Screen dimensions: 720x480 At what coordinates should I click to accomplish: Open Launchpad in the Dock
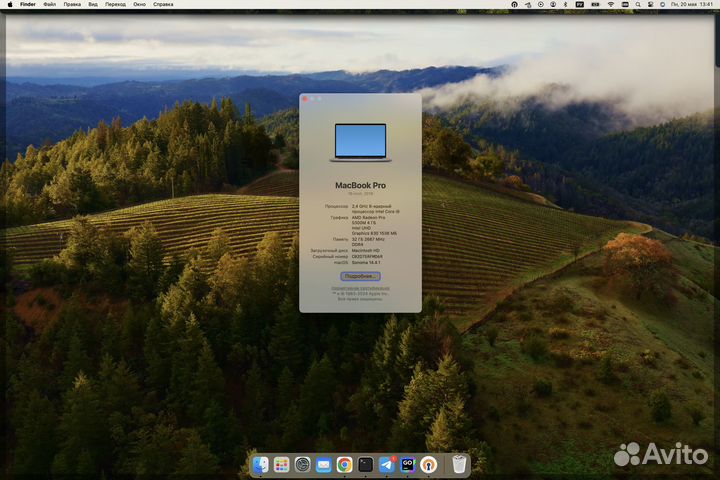coord(281,465)
